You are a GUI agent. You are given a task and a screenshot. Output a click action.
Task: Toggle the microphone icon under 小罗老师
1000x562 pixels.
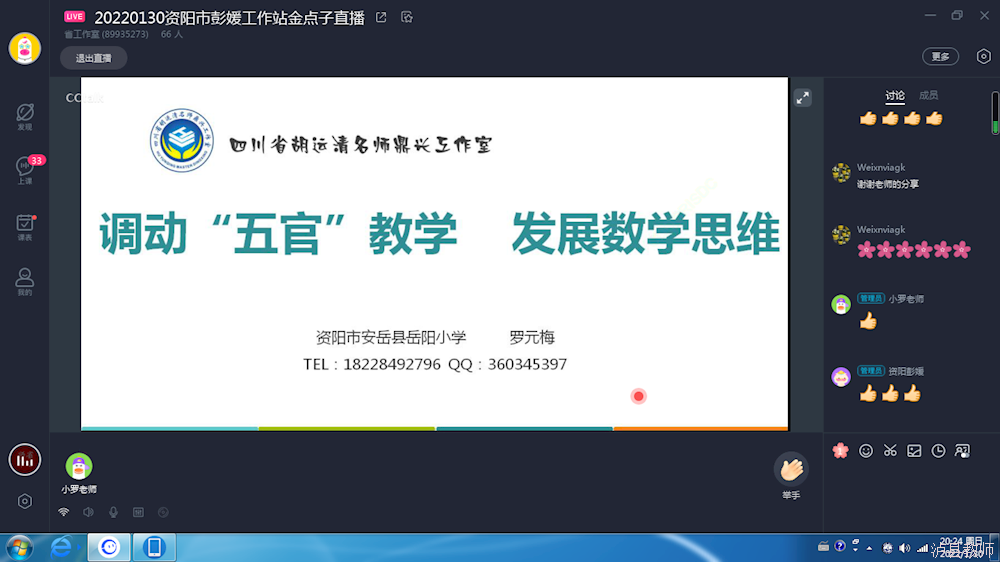coord(113,512)
